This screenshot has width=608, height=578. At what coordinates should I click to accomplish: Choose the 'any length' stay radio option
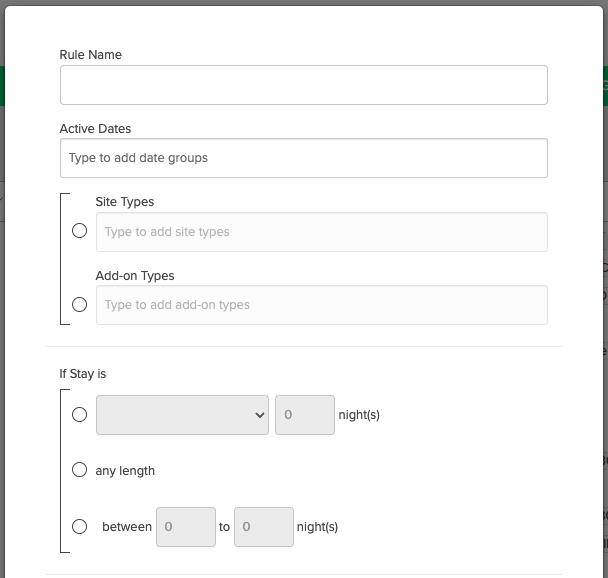(x=80, y=470)
